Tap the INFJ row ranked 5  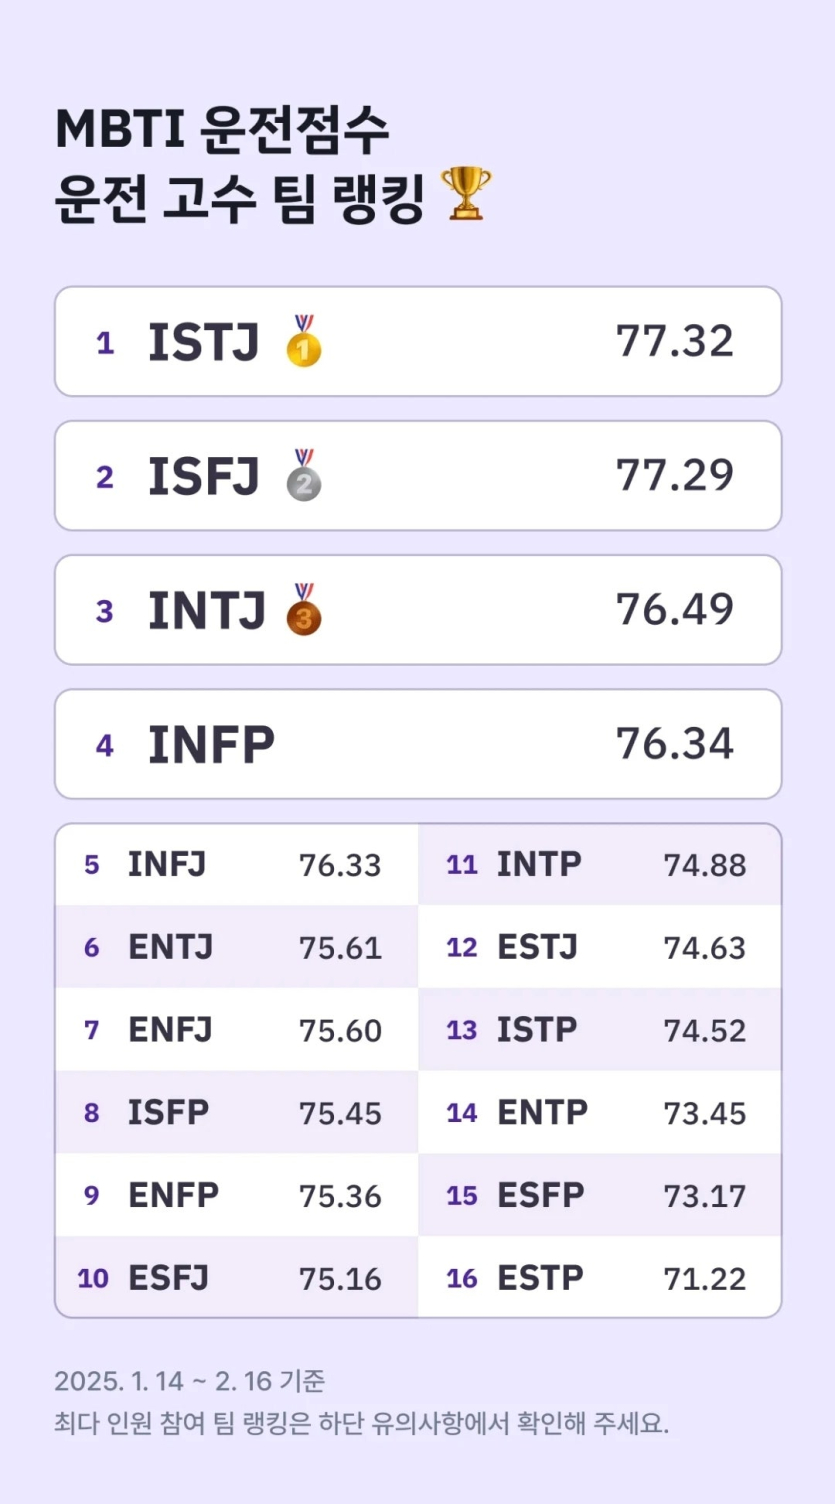(236, 865)
